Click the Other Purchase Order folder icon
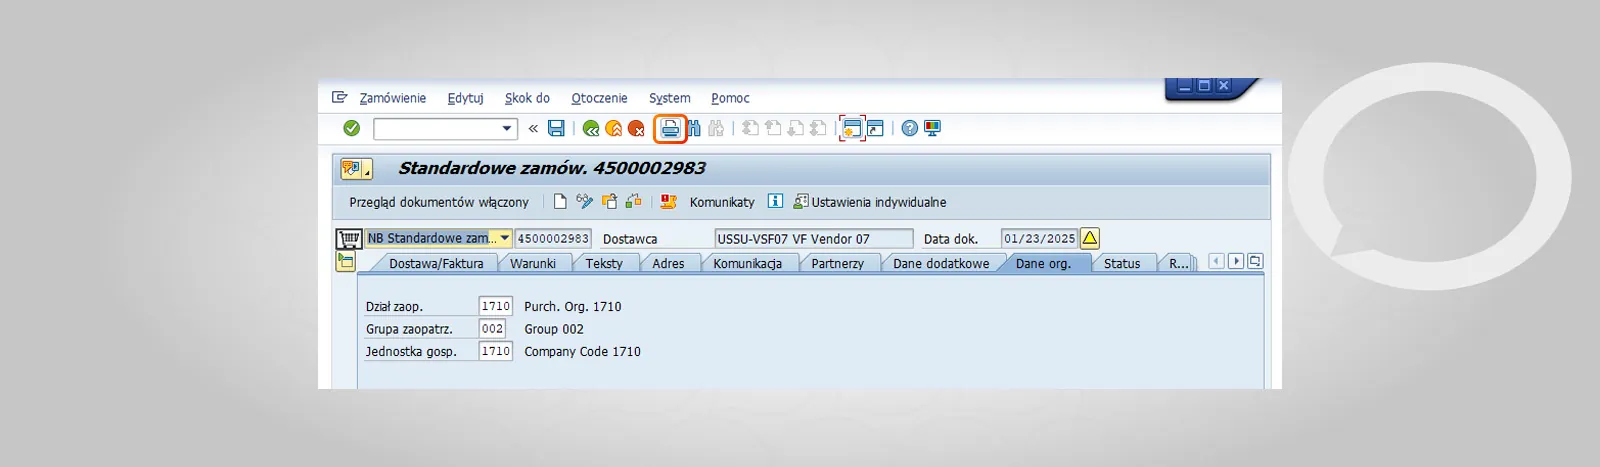This screenshot has height=467, width=1600. tap(610, 201)
